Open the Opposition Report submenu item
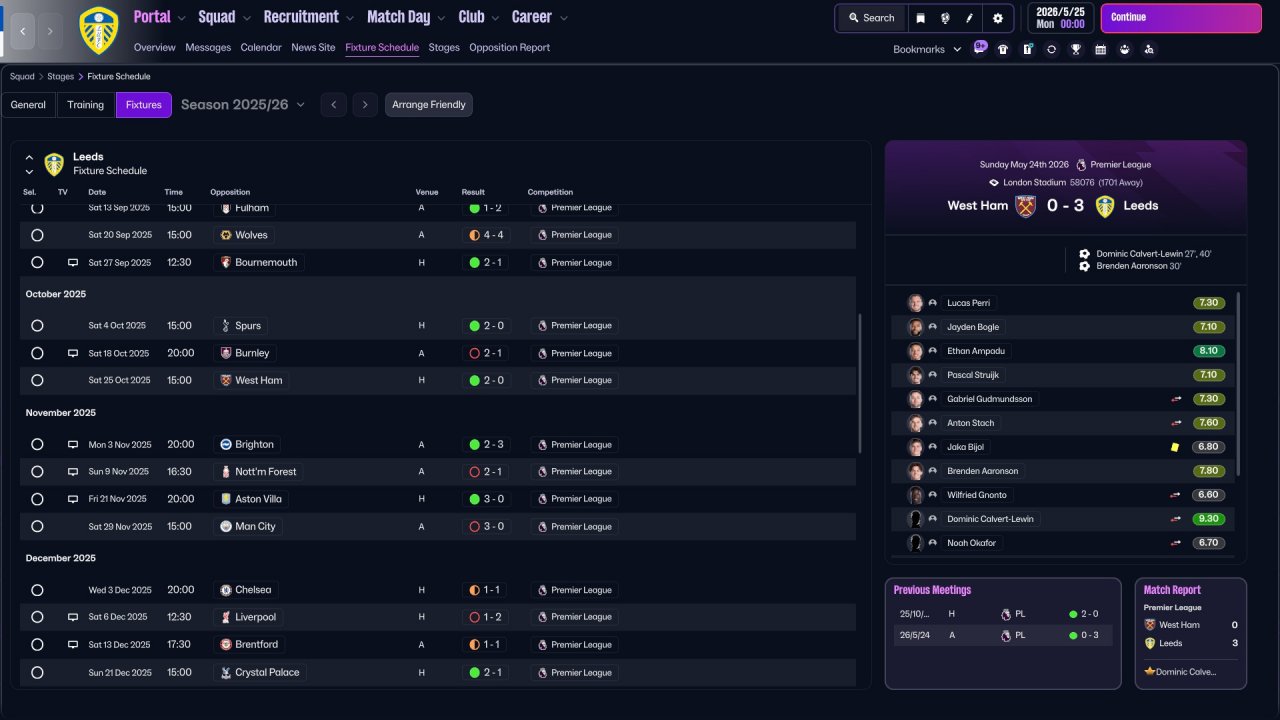Viewport: 1280px width, 720px height. tap(509, 47)
